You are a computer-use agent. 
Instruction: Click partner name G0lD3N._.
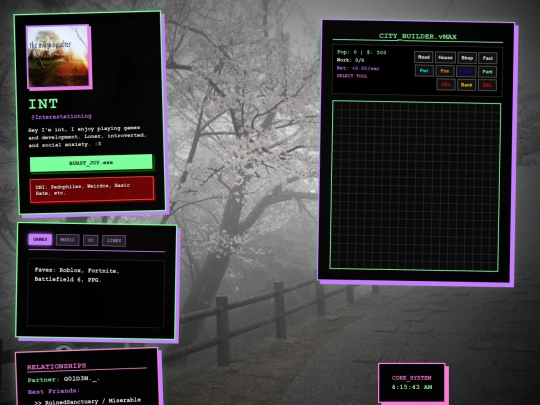point(82,379)
